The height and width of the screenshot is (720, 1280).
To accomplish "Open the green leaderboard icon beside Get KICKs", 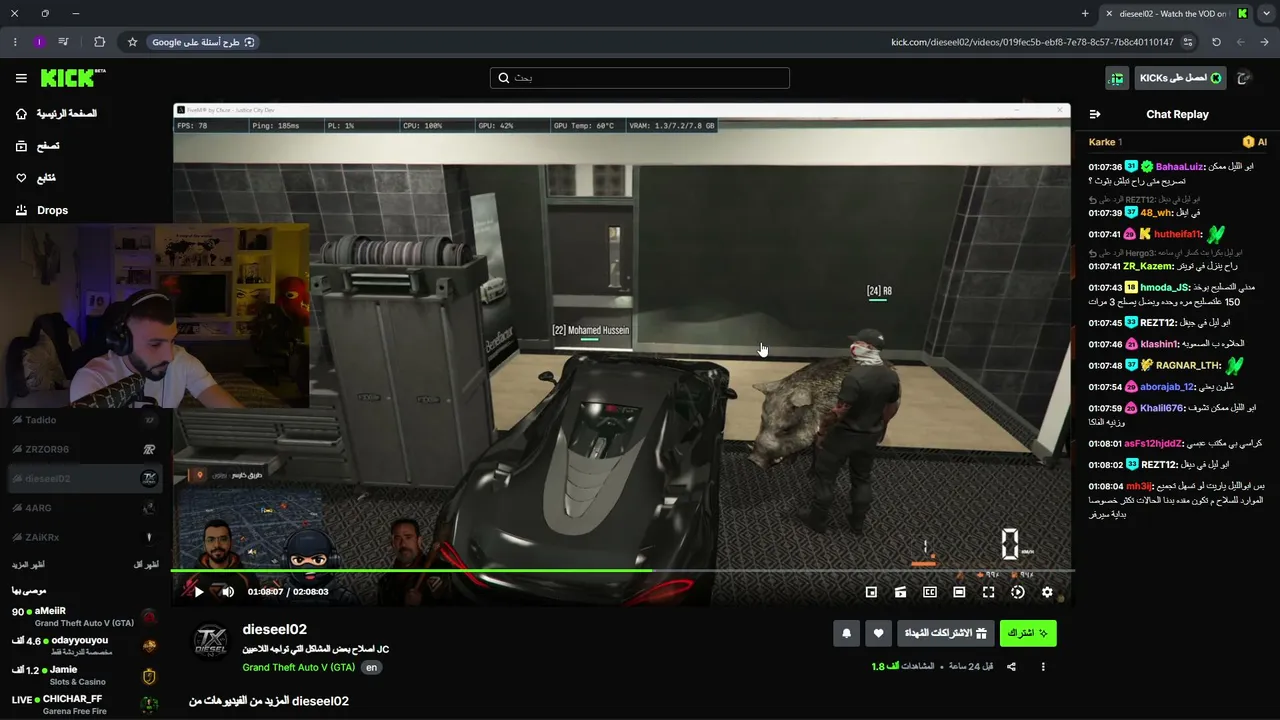I will coord(1117,78).
